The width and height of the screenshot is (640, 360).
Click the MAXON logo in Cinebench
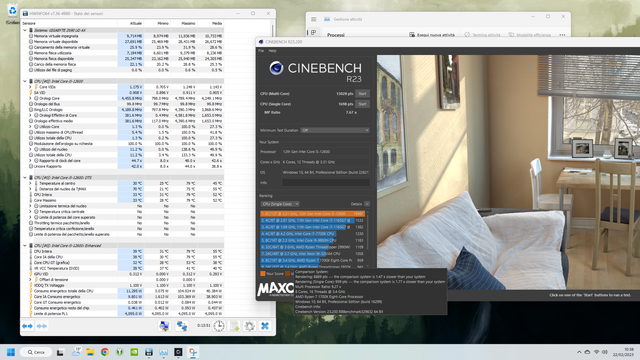click(275, 289)
